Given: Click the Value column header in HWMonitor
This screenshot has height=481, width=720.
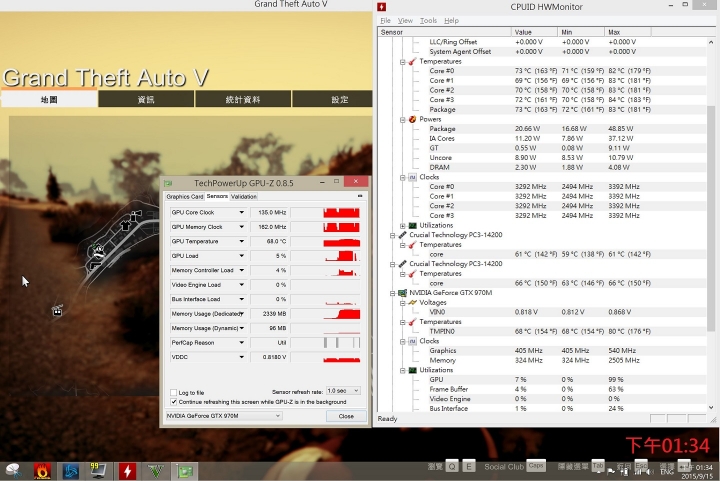Looking at the screenshot, I should point(534,32).
